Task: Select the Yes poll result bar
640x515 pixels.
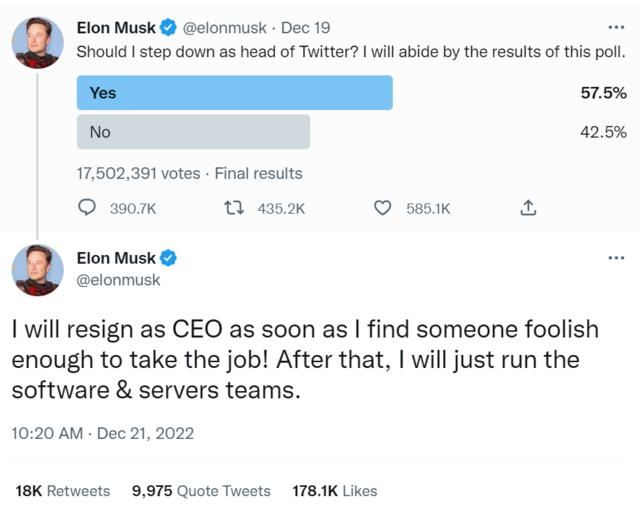Action: tap(235, 93)
